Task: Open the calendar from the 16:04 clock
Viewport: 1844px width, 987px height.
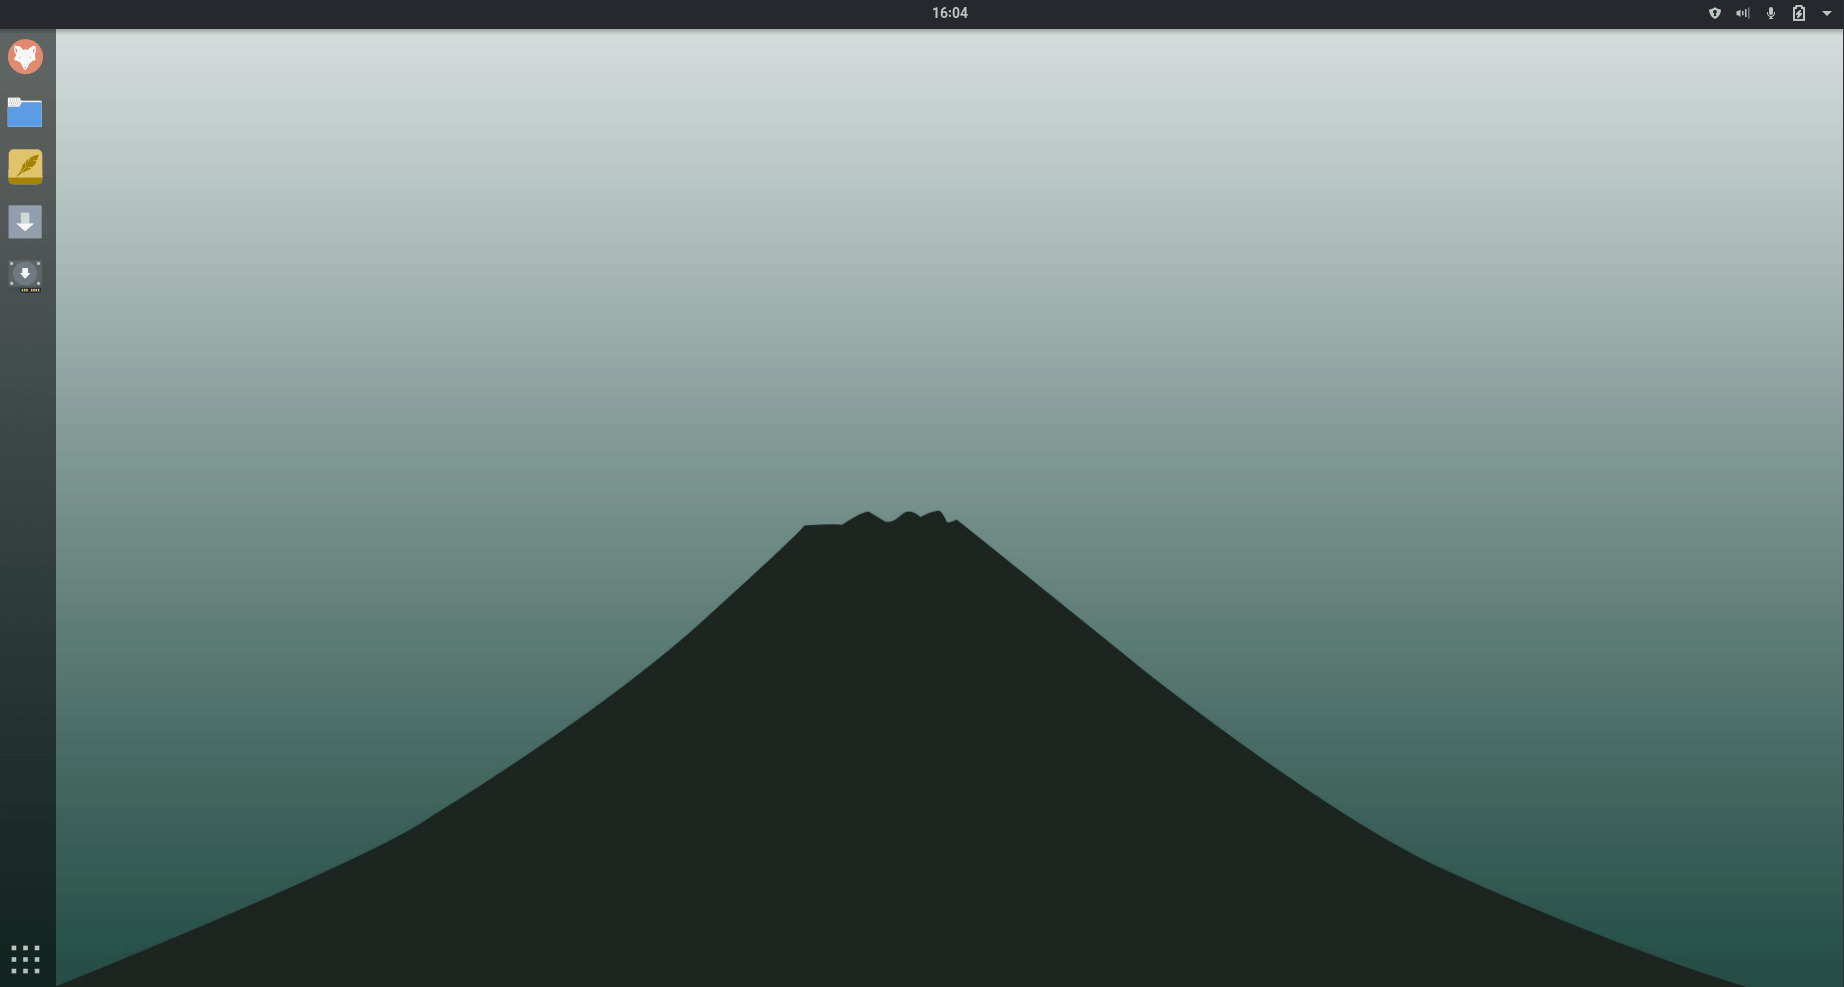Action: (x=949, y=13)
